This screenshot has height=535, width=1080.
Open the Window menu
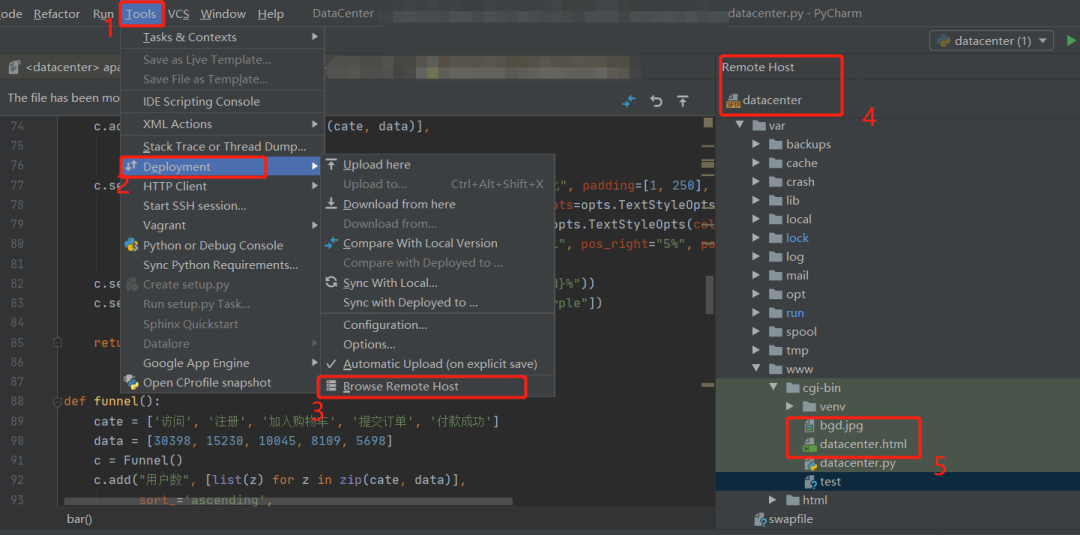click(223, 14)
